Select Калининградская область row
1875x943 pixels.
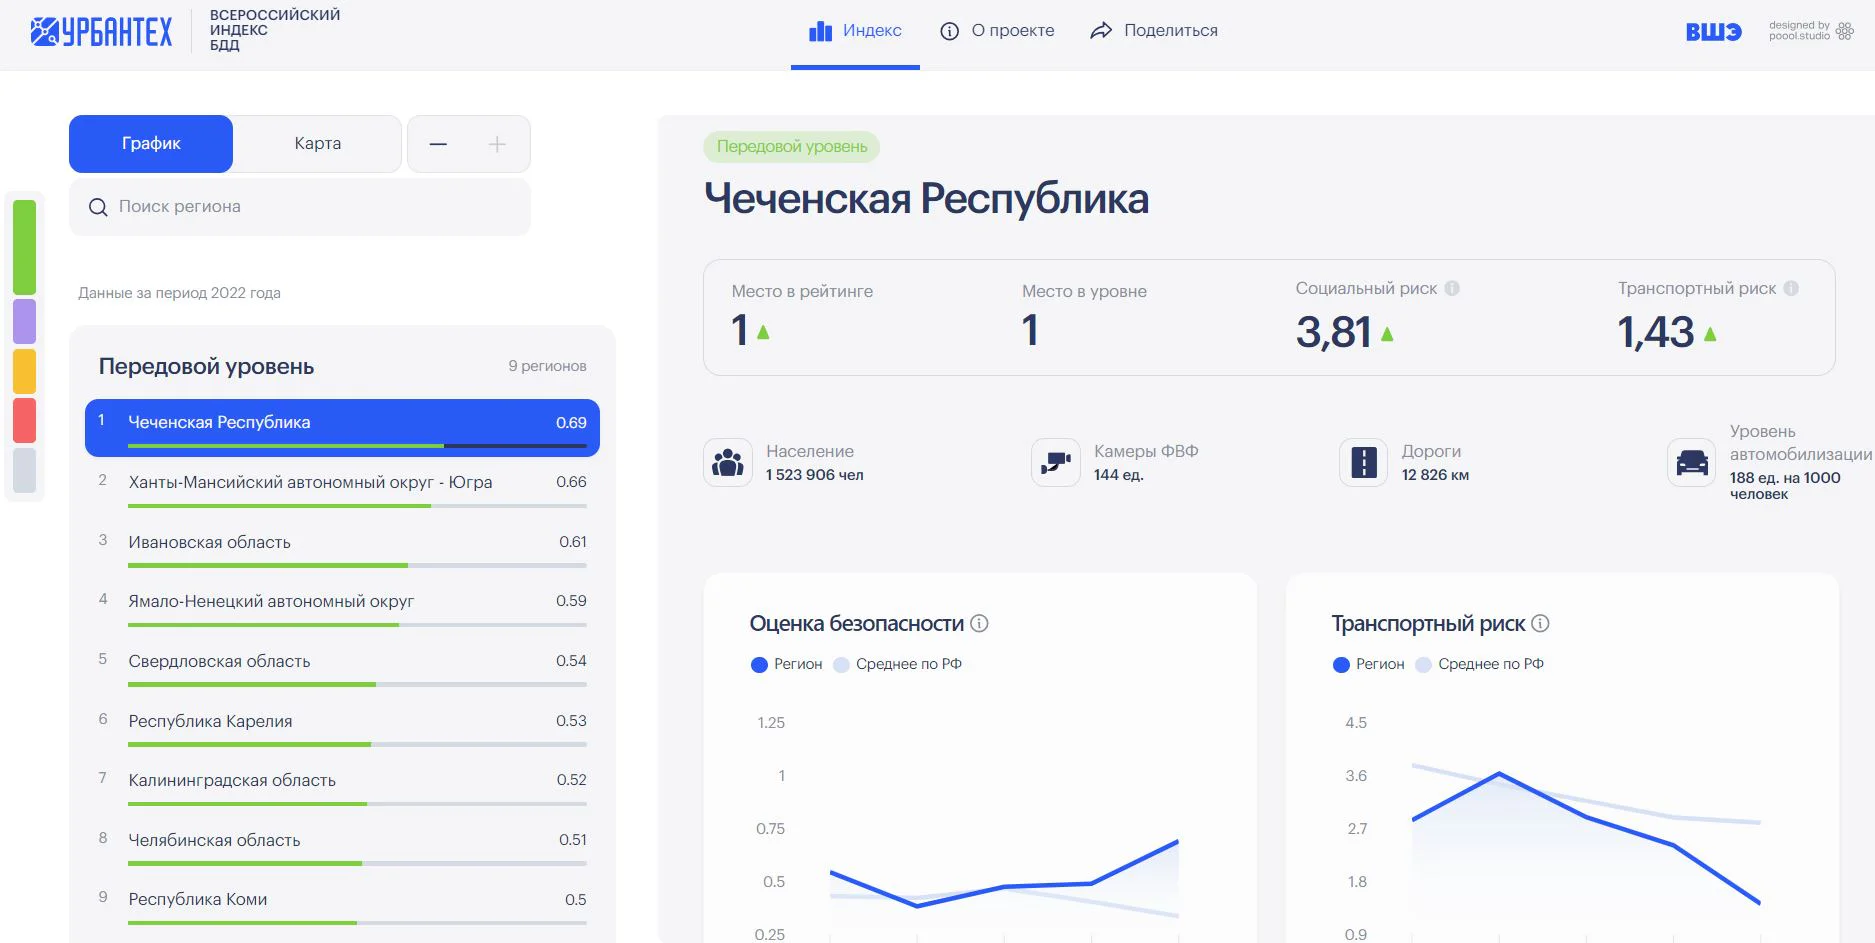342,784
